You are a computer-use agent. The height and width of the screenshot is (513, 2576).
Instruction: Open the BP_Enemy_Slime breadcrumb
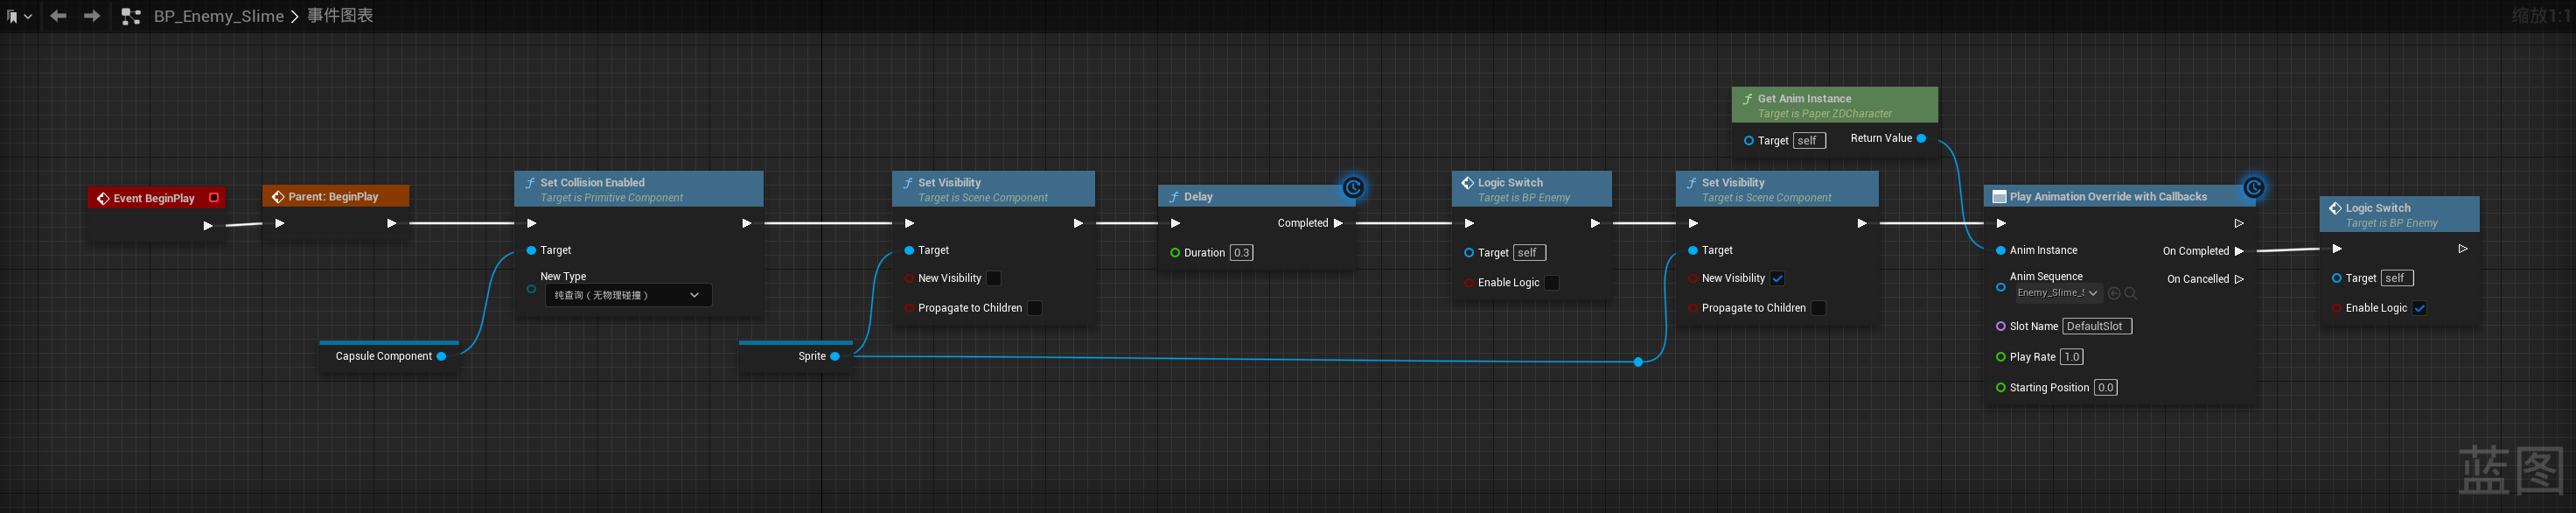tap(219, 16)
